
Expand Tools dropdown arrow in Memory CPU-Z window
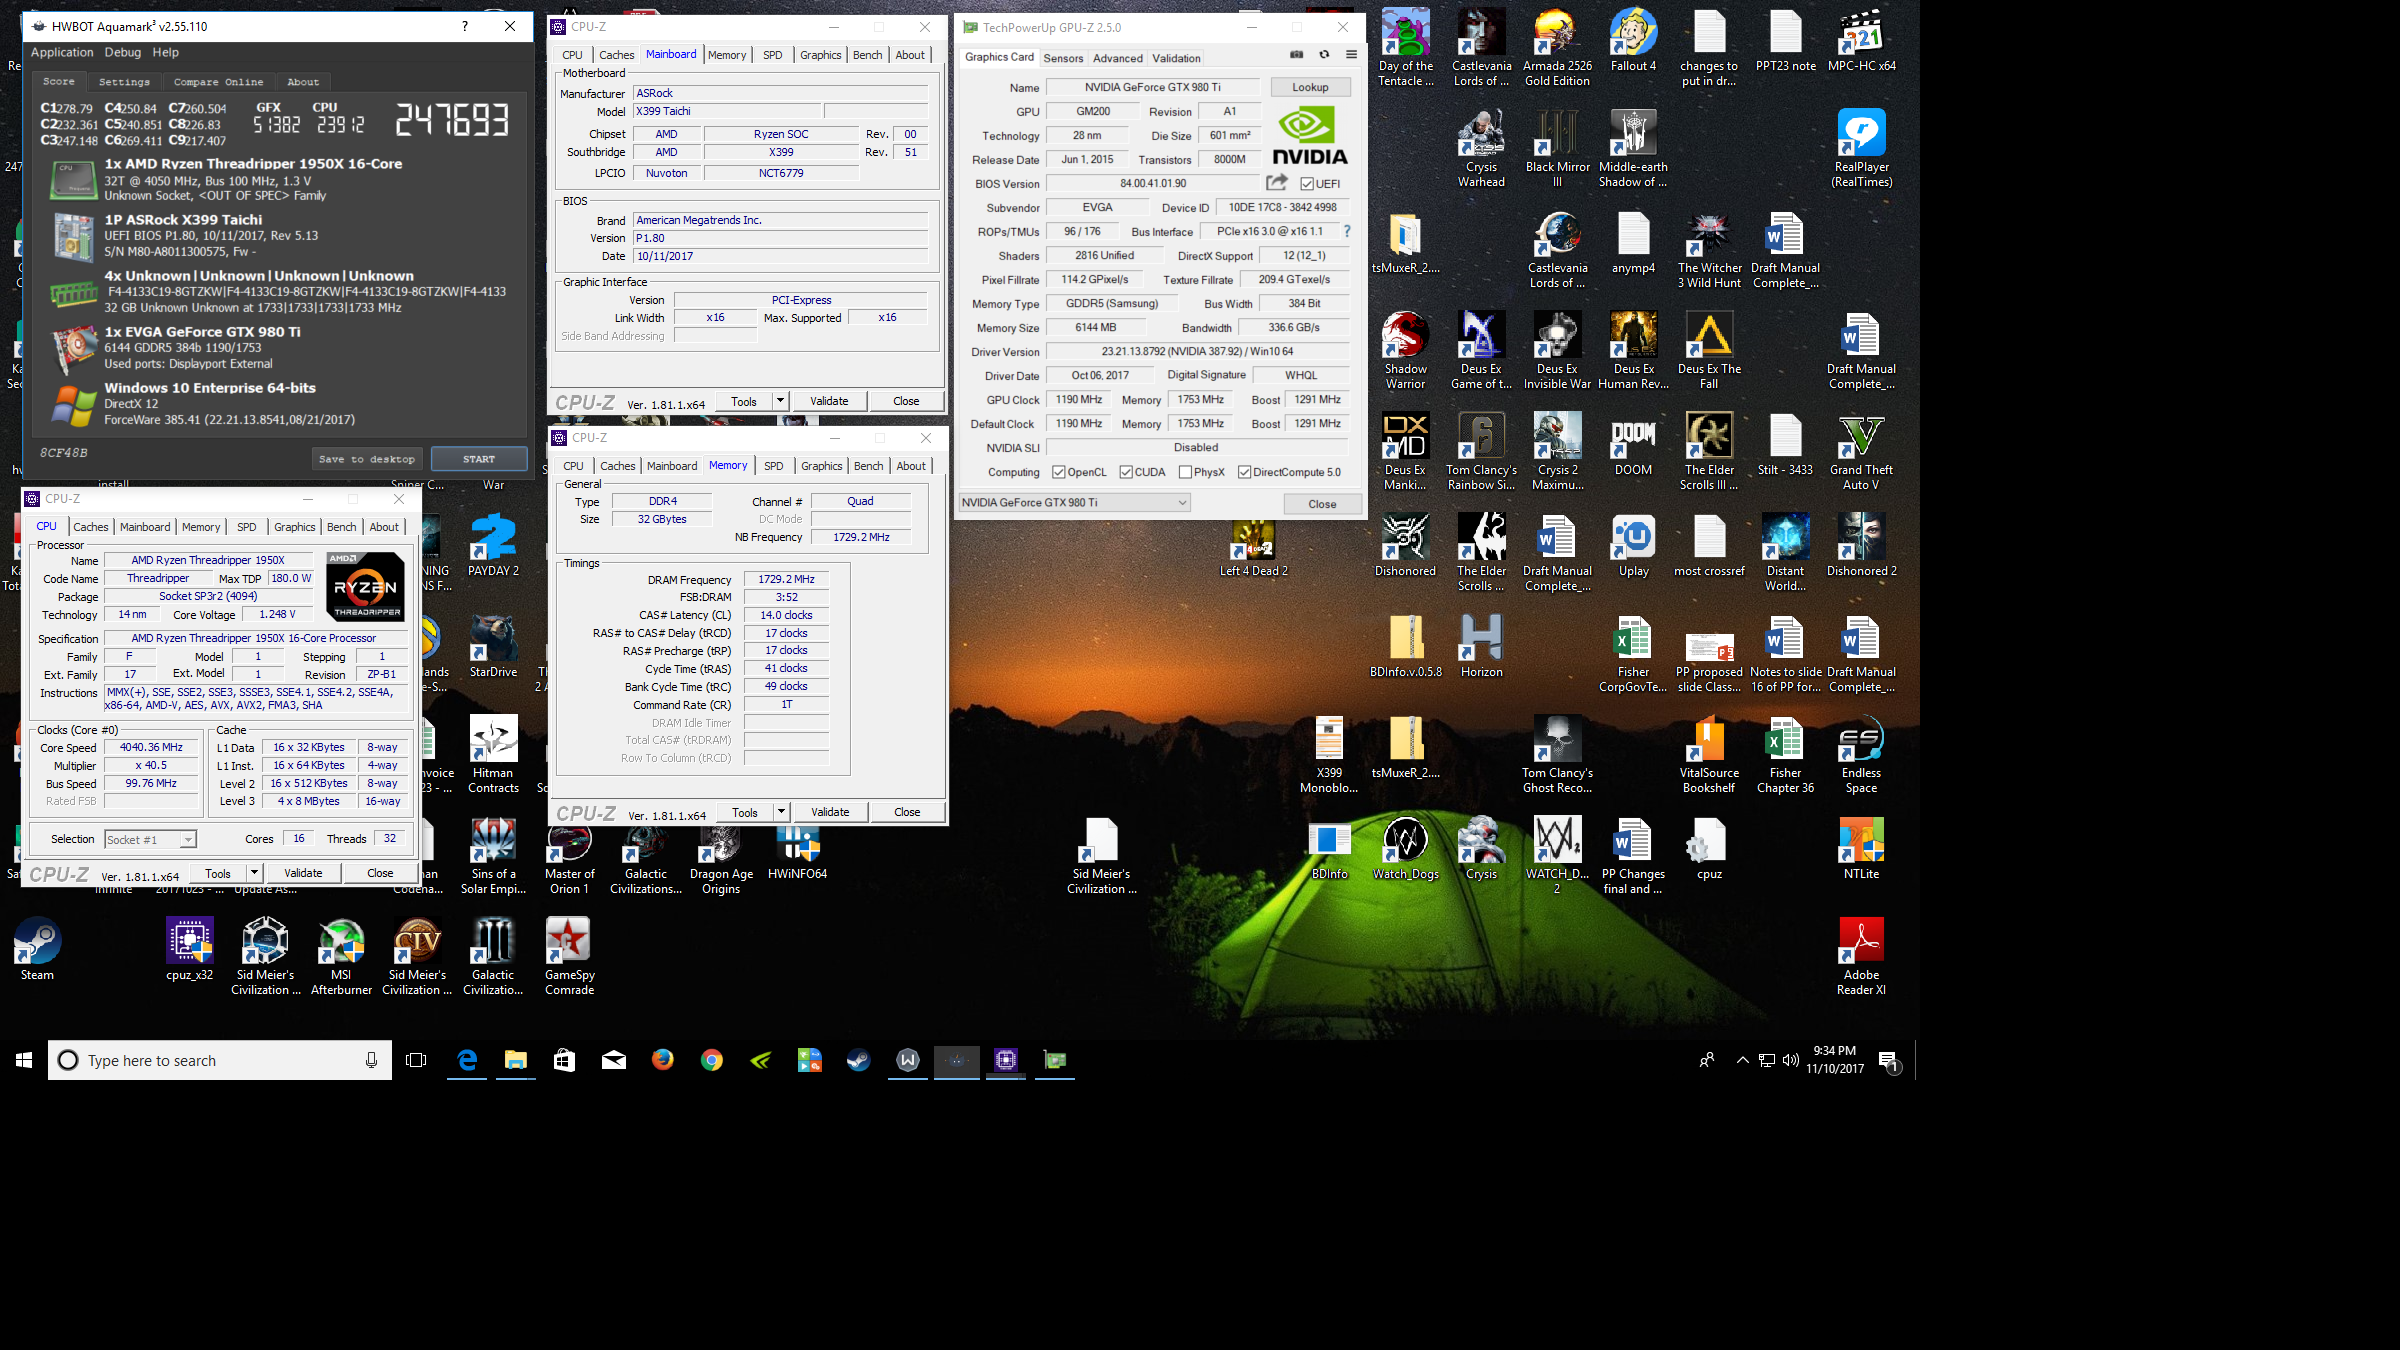click(x=781, y=812)
